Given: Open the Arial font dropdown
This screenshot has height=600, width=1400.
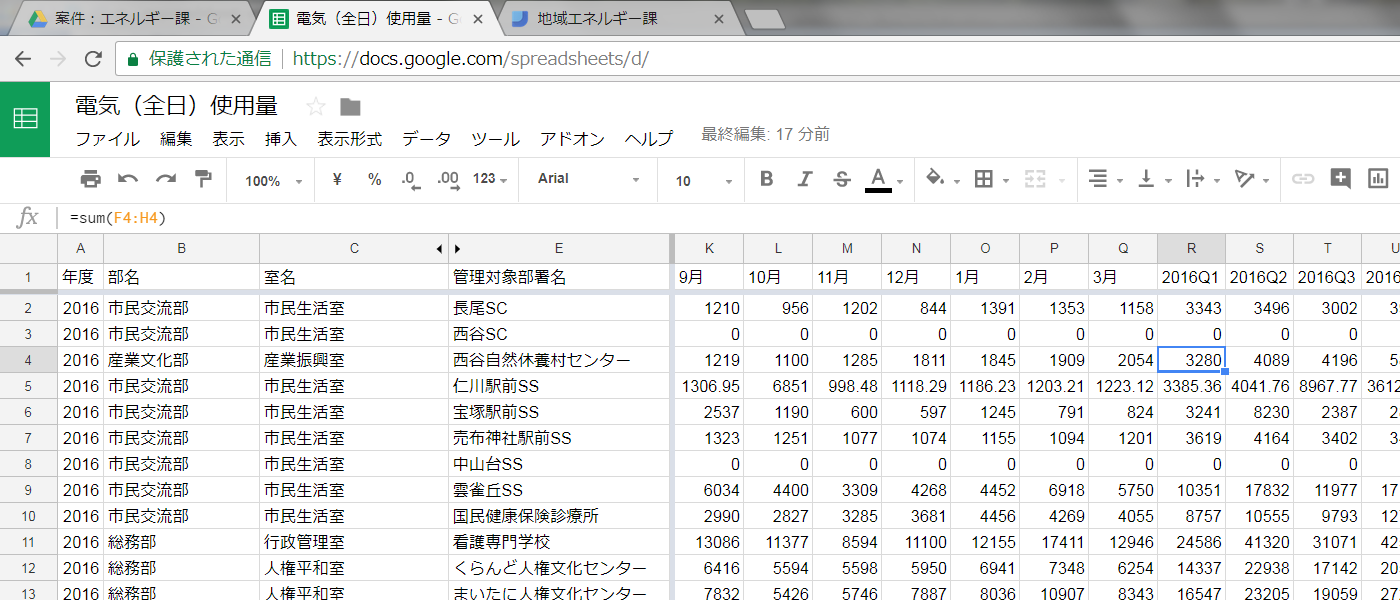Looking at the screenshot, I should coord(588,179).
